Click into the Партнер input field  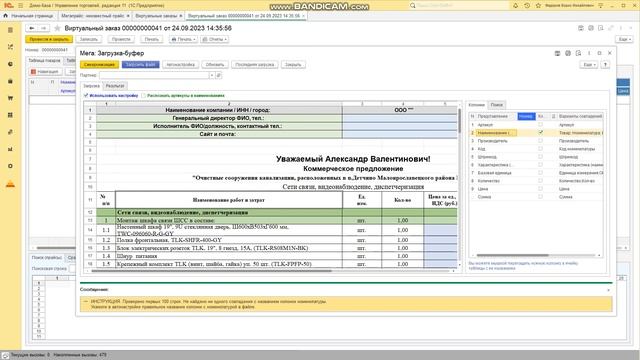click(x=154, y=75)
